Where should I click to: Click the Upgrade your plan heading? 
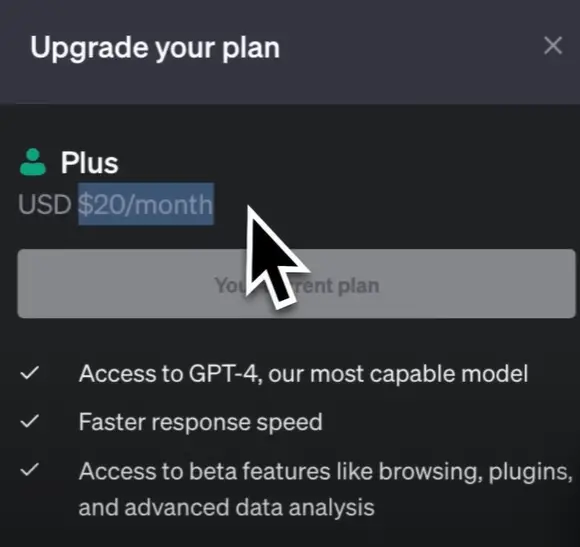coord(155,48)
